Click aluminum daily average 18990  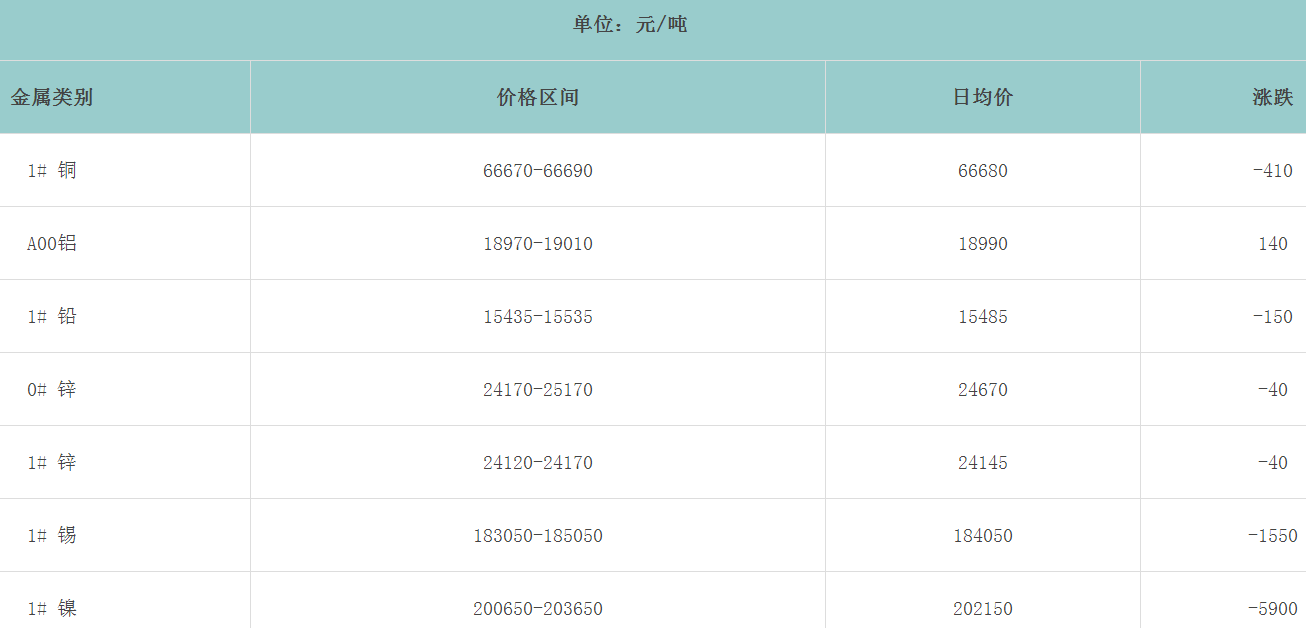point(982,244)
